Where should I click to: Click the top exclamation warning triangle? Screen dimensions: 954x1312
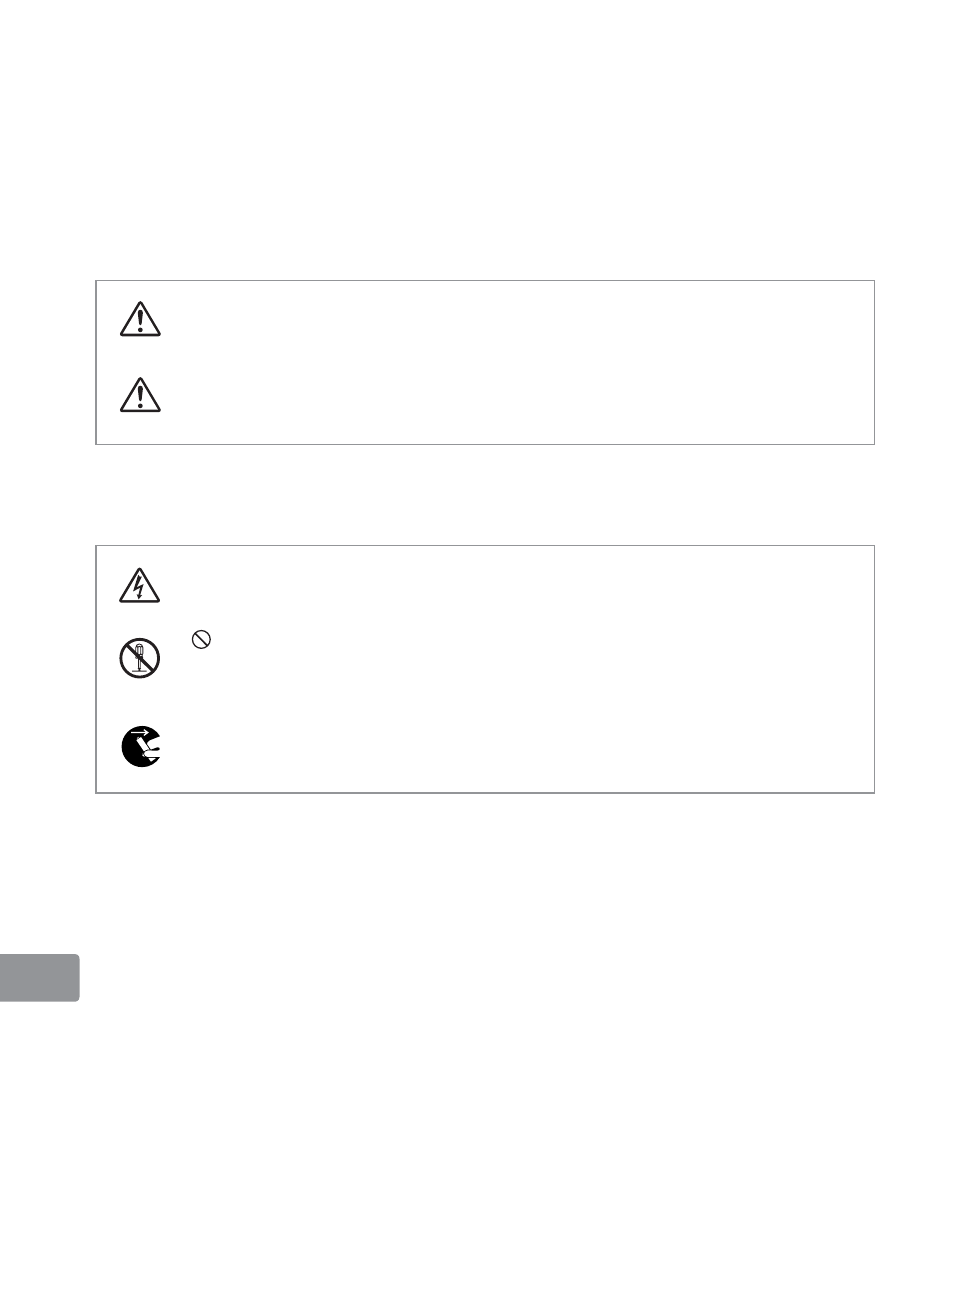tap(140, 318)
